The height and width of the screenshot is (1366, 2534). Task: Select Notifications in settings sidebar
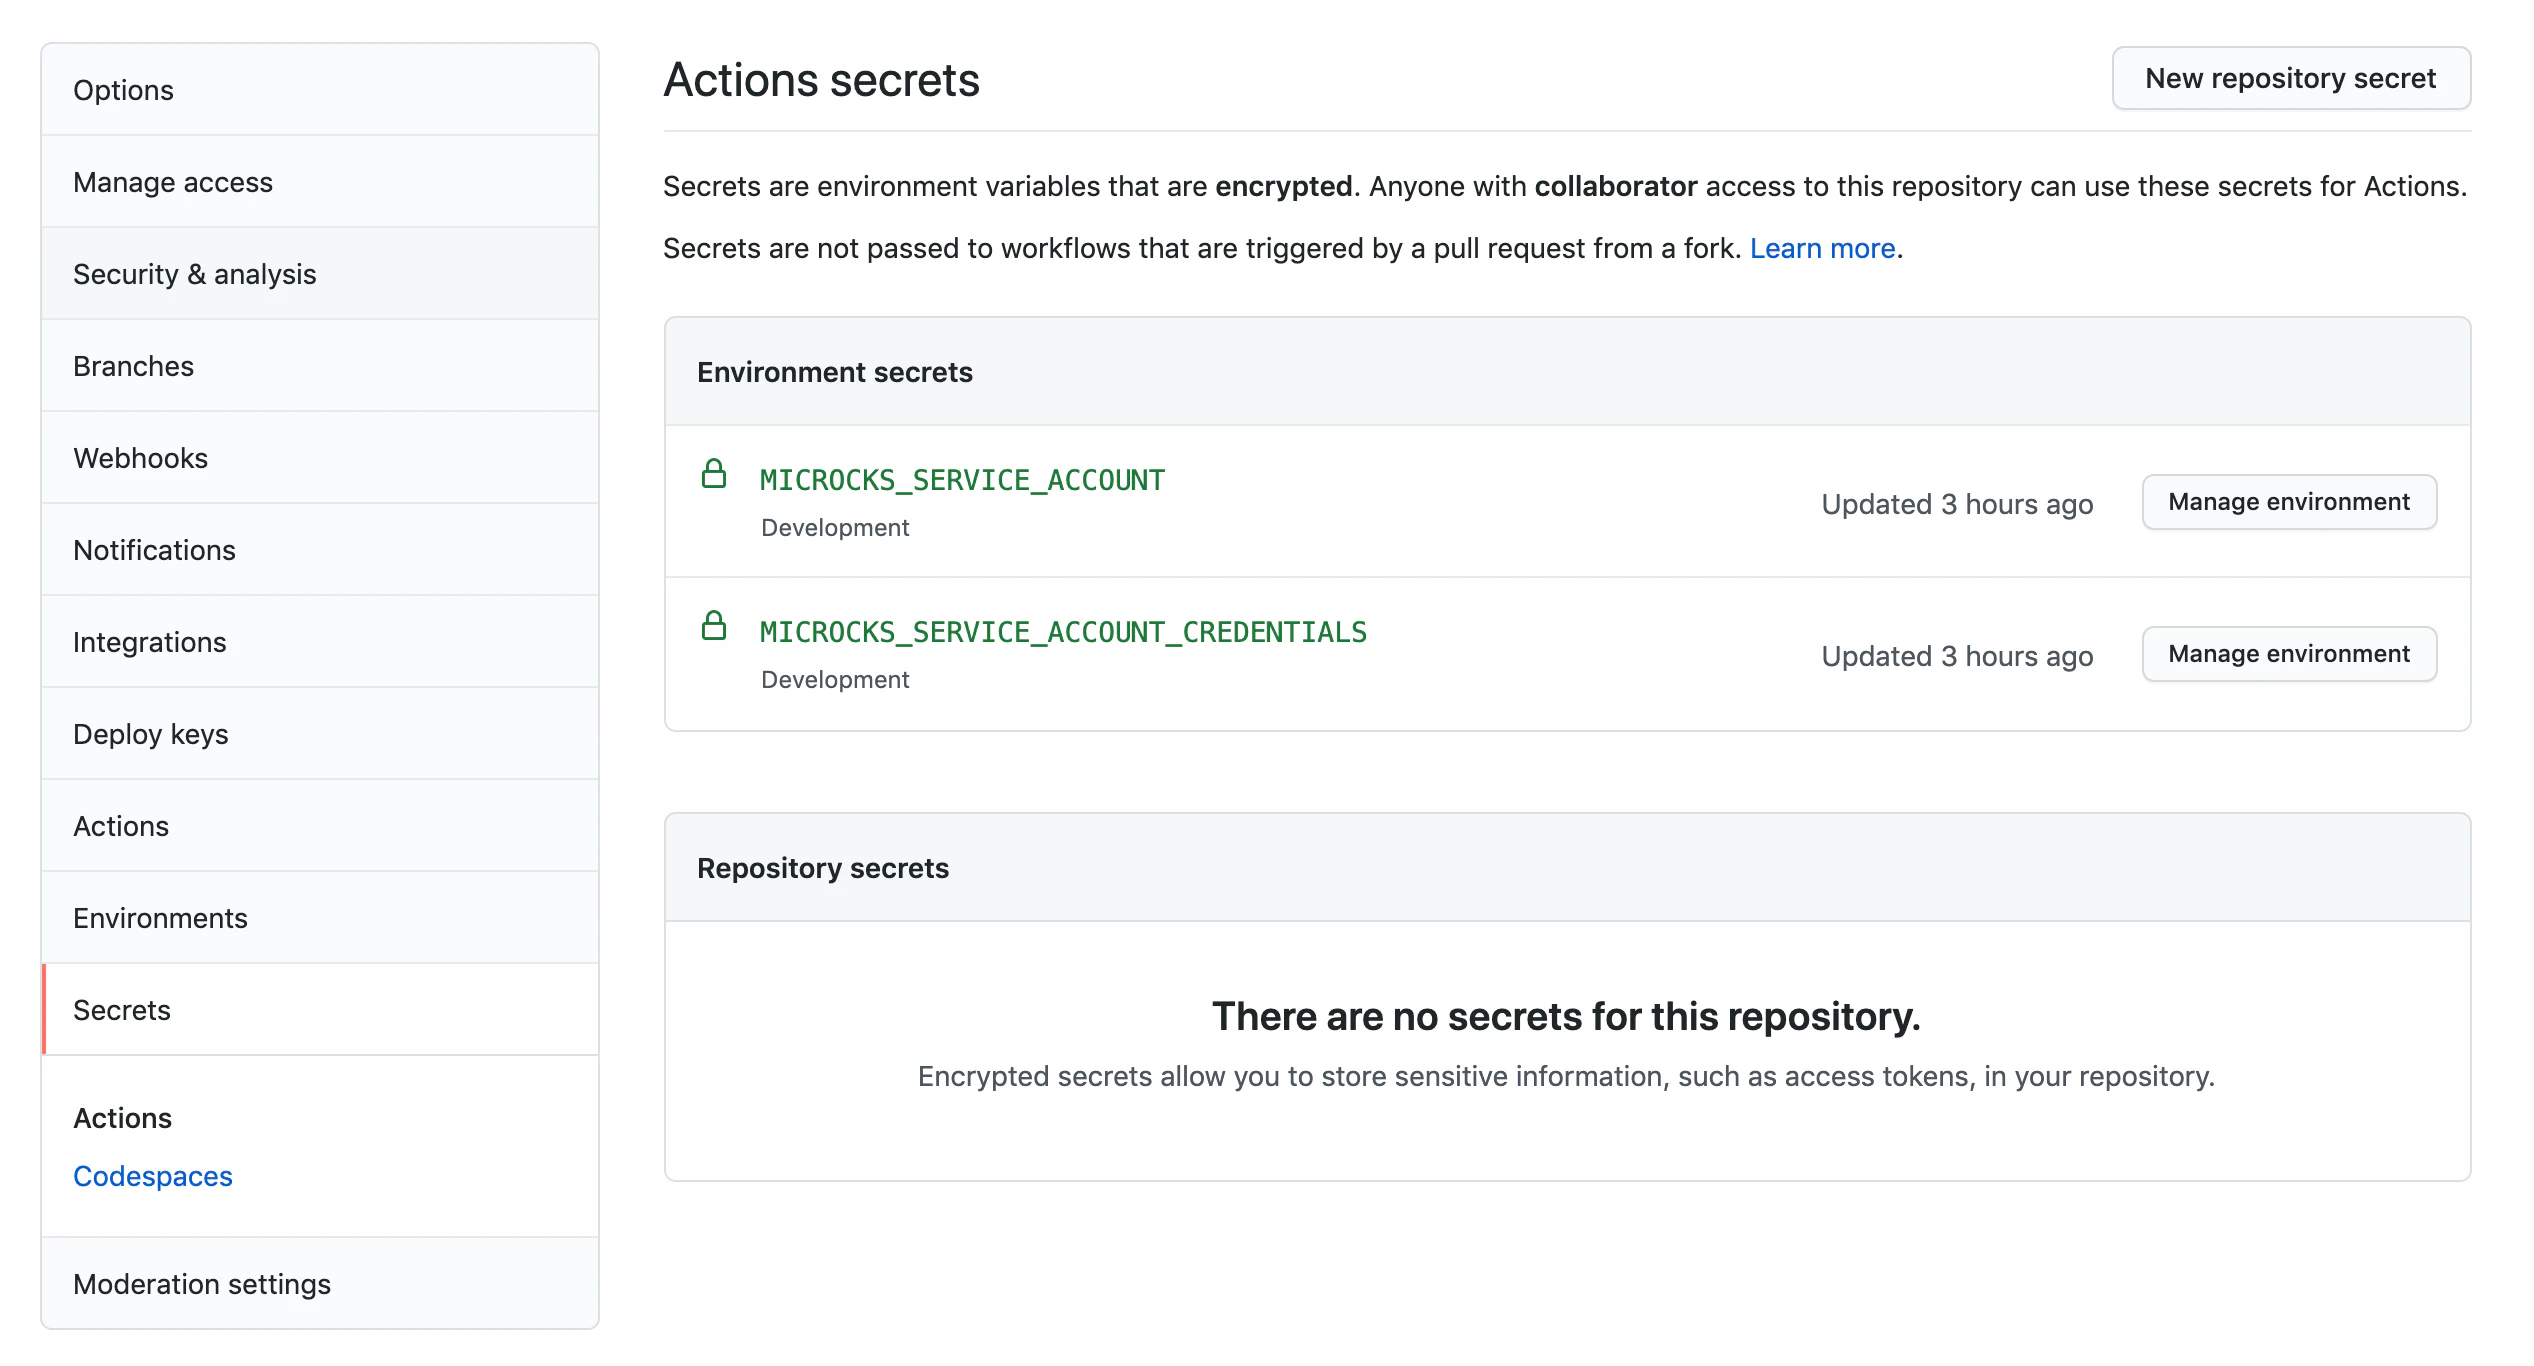[154, 550]
